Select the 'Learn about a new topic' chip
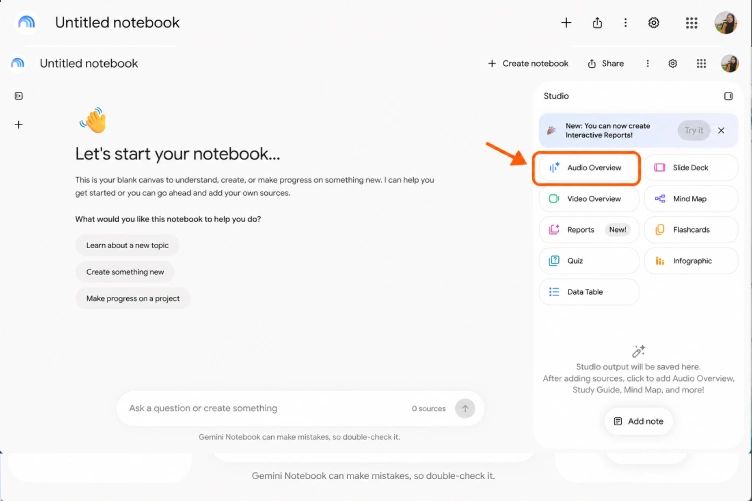The width and height of the screenshot is (752, 501). click(127, 245)
